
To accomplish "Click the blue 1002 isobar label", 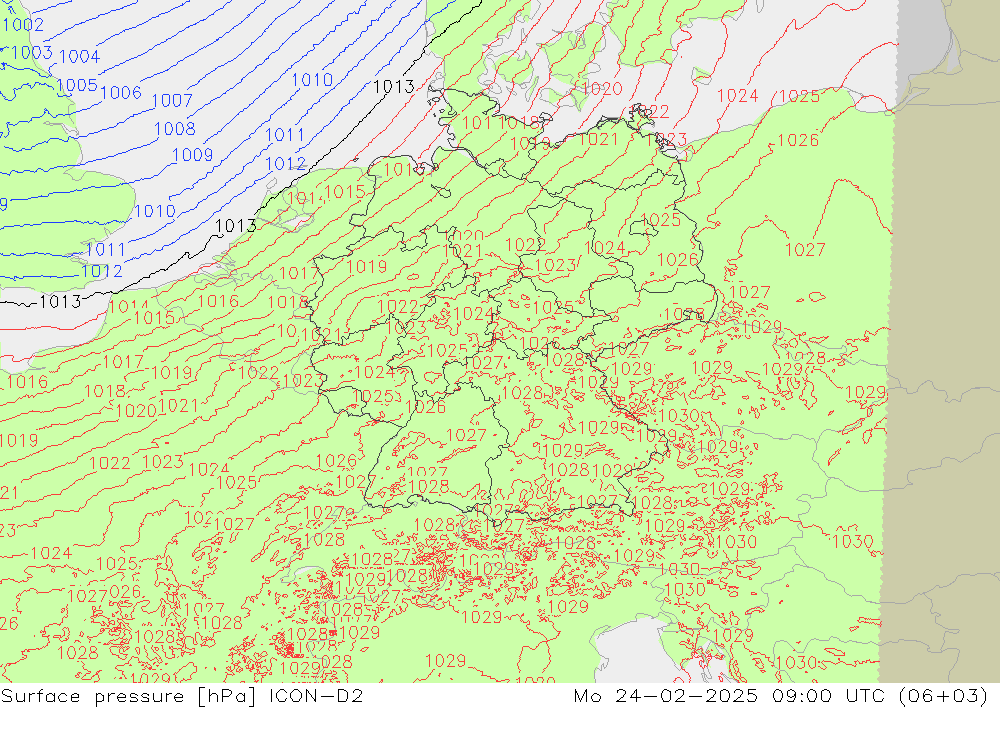I will coord(24,25).
